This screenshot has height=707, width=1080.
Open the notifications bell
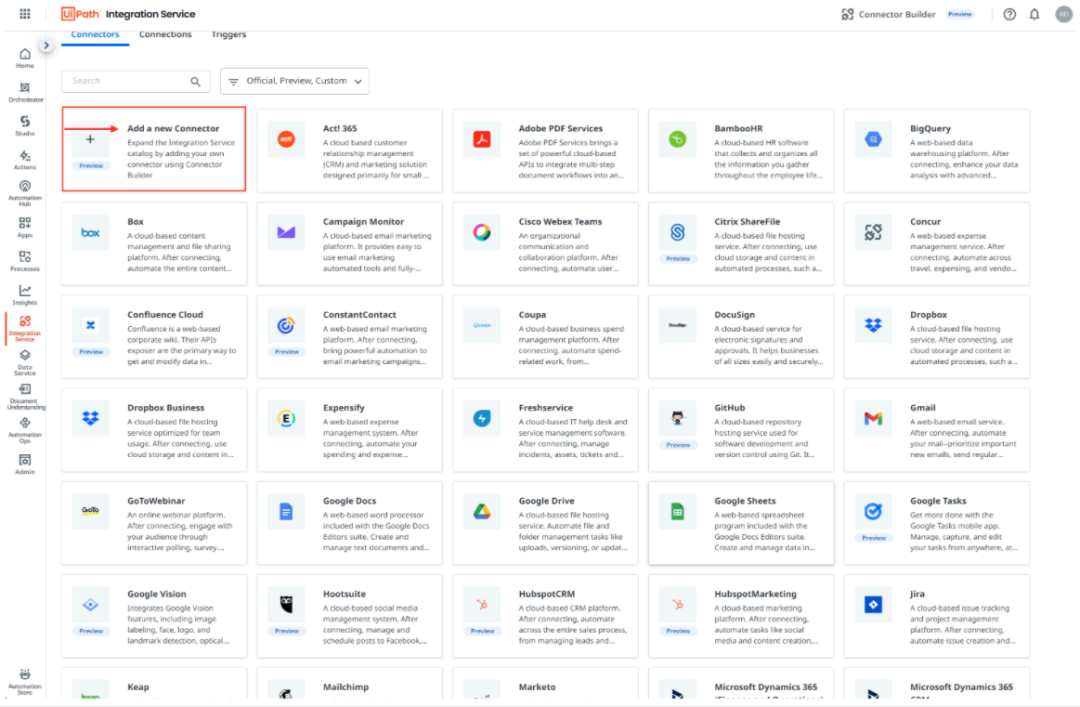pos(1035,14)
